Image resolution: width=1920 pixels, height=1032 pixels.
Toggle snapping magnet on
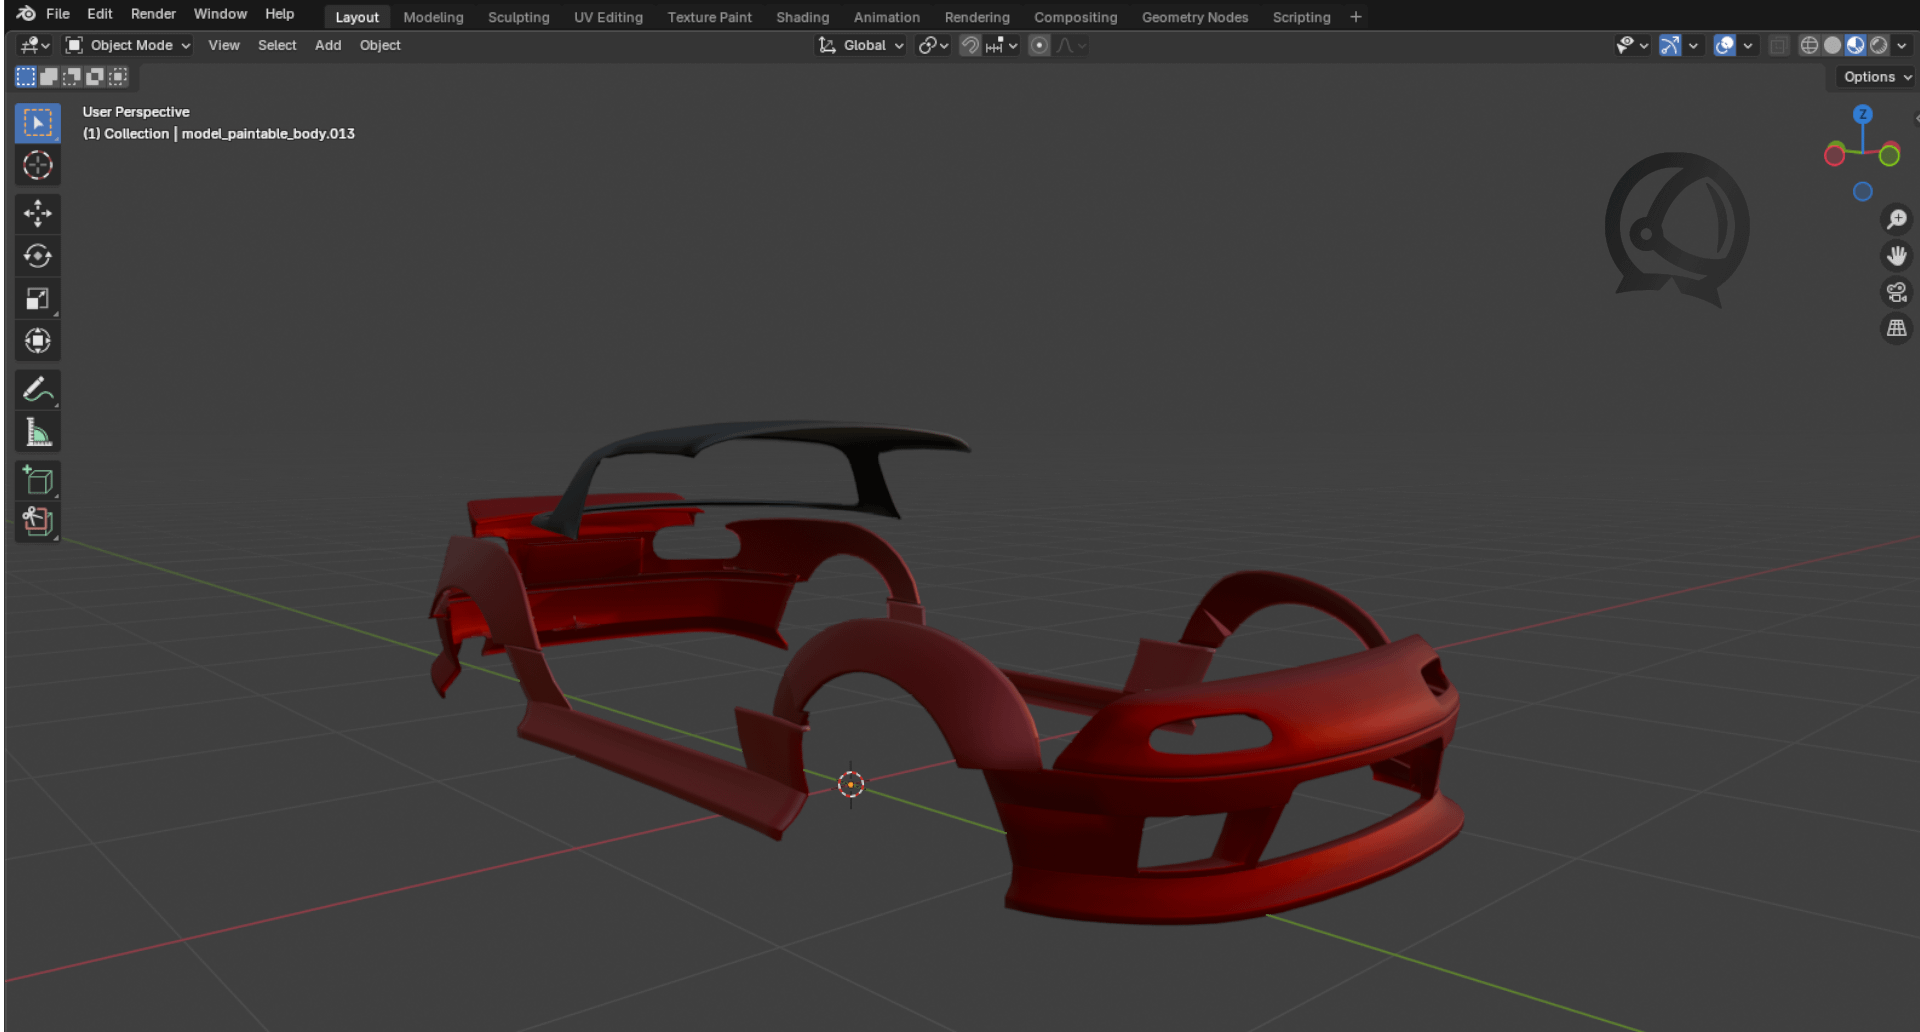pos(969,45)
